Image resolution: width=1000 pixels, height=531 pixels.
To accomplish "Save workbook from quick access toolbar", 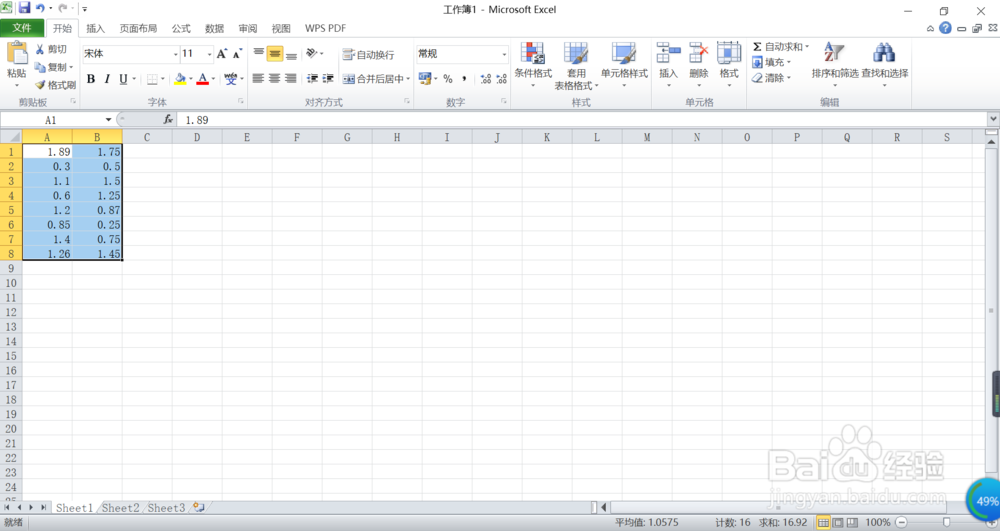I will tap(24, 8).
